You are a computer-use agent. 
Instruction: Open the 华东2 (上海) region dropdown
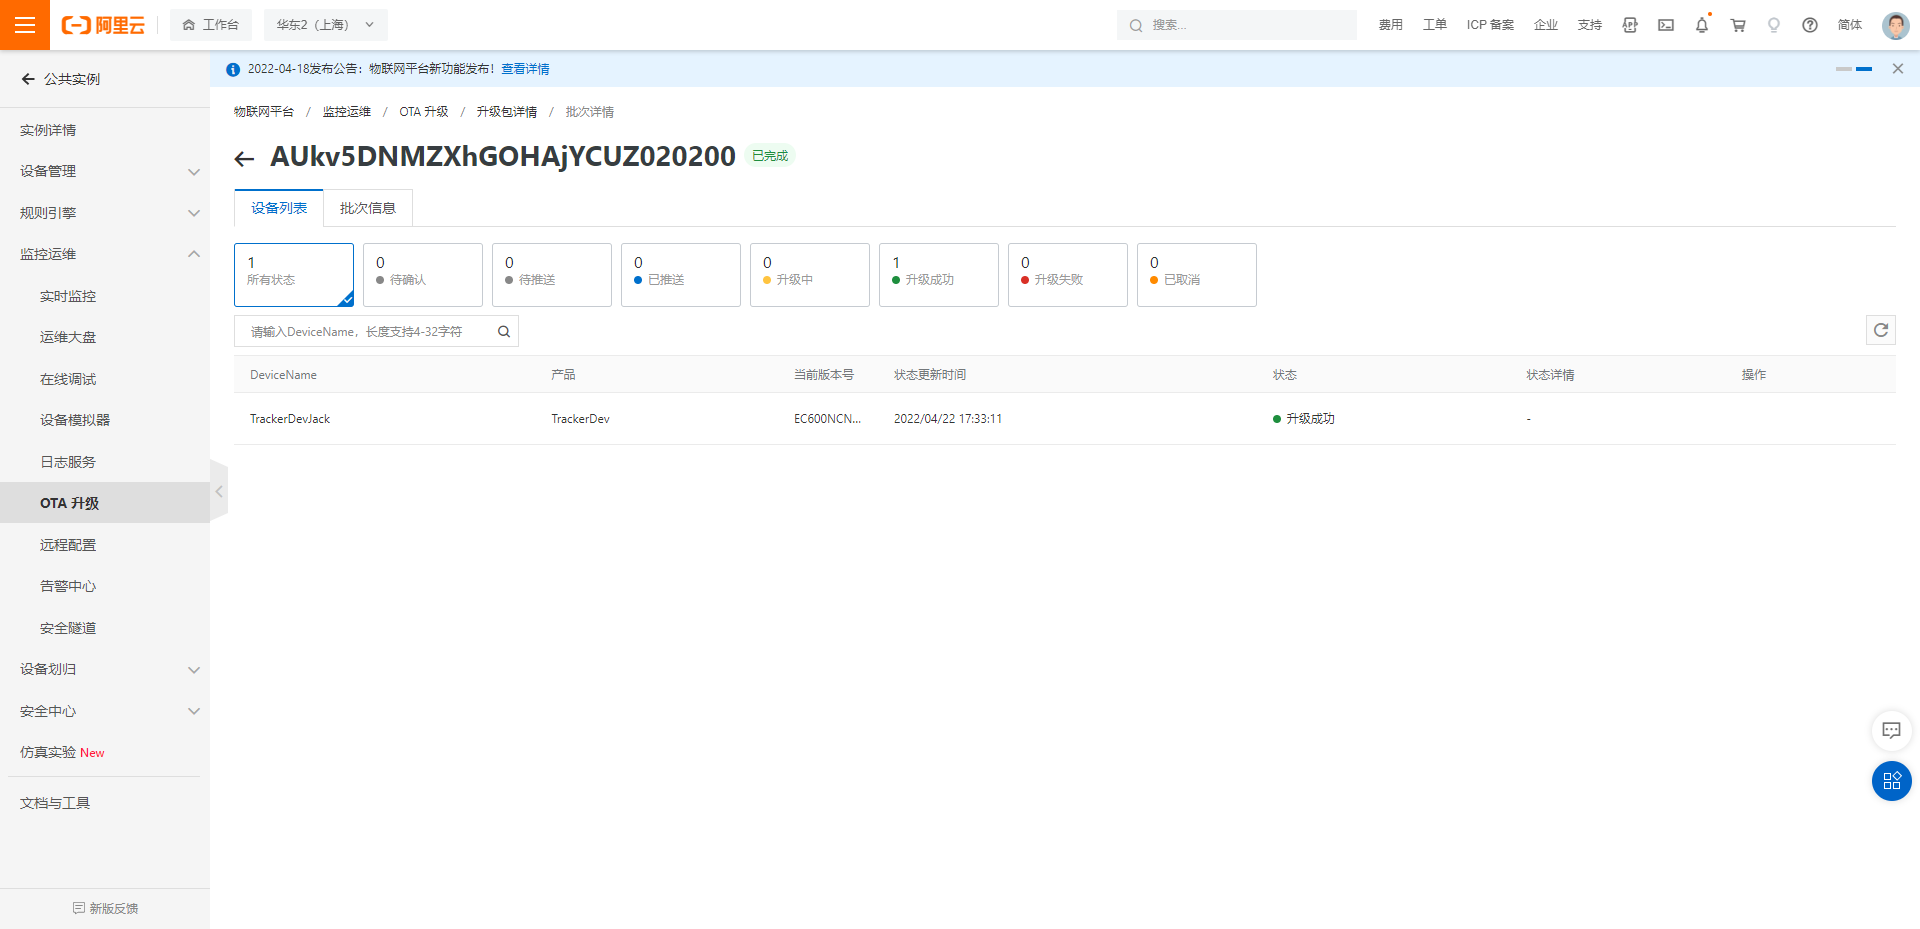pyautogui.click(x=325, y=25)
